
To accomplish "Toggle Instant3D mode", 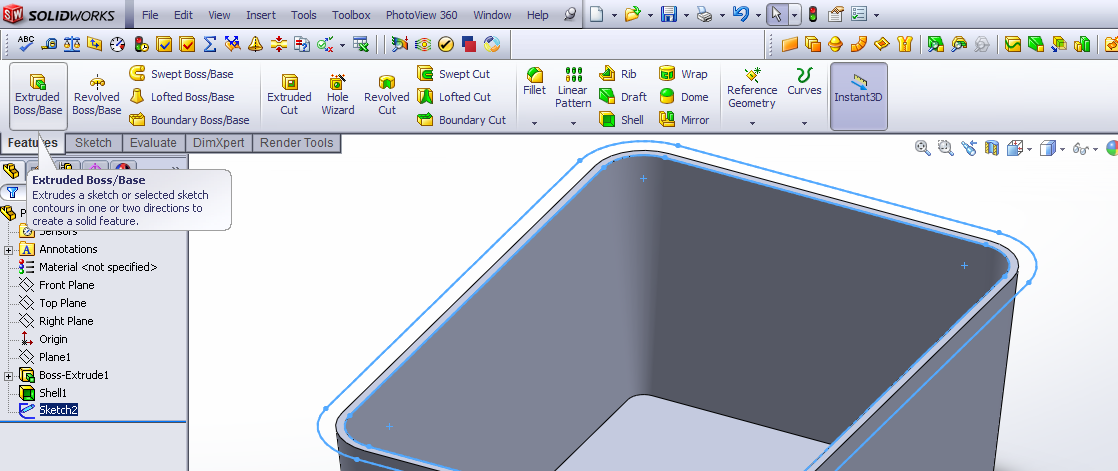I will 858,95.
